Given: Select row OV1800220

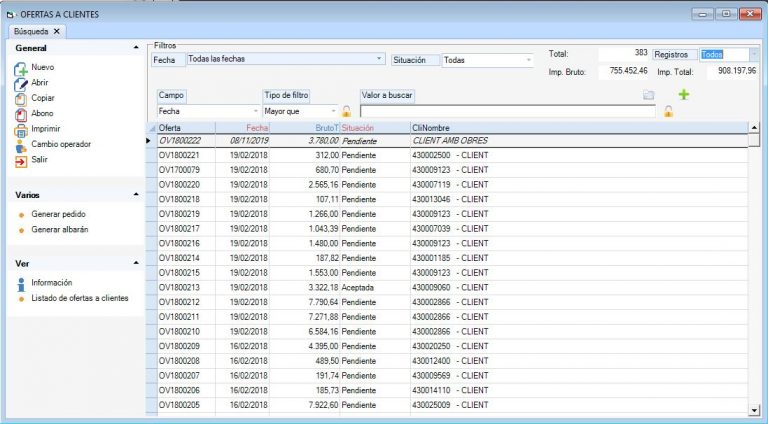Looking at the screenshot, I should (x=447, y=185).
